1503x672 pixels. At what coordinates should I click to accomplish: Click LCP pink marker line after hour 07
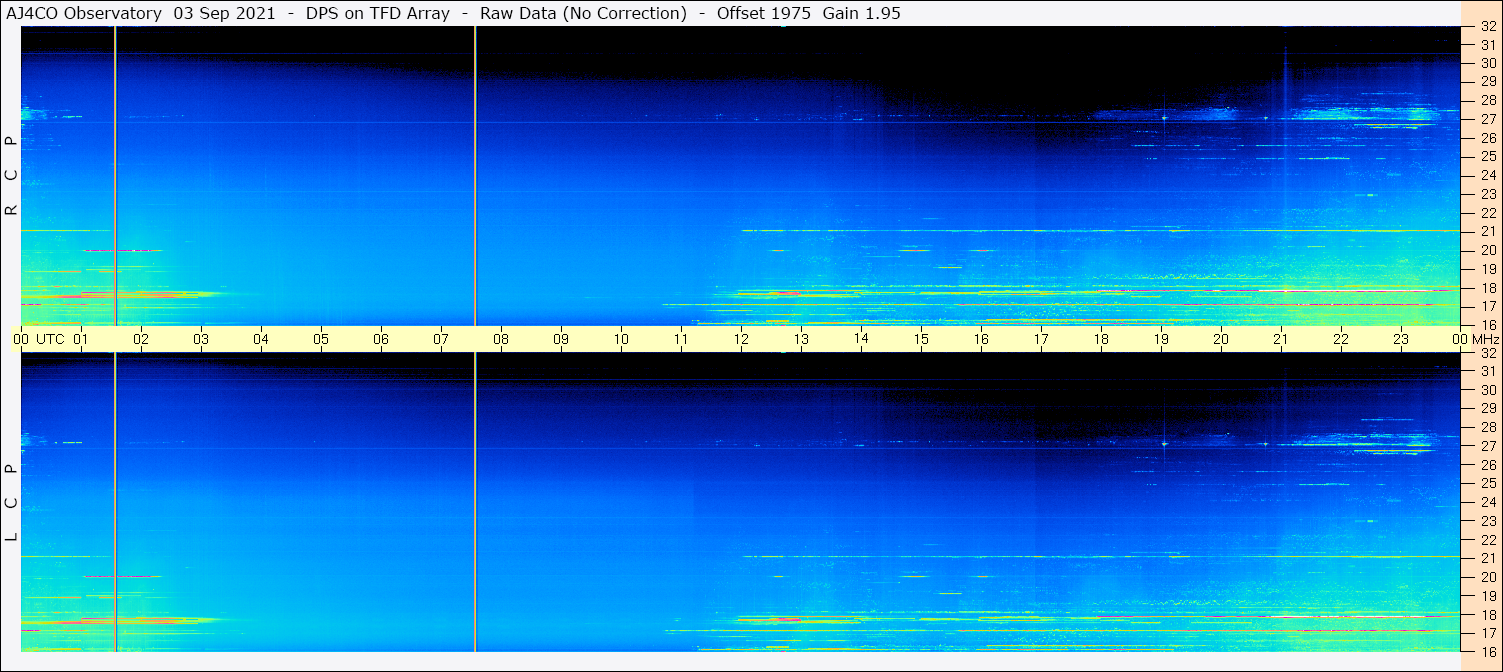point(475,502)
